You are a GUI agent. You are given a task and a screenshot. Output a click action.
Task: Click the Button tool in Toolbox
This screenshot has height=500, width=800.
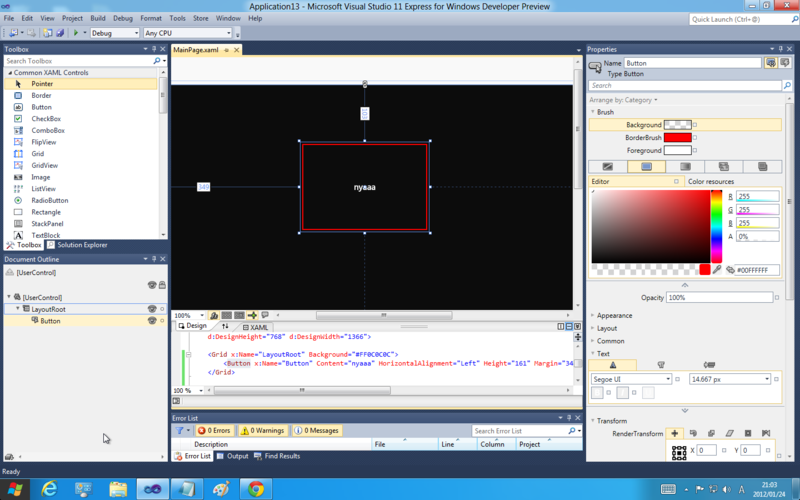click(41, 107)
